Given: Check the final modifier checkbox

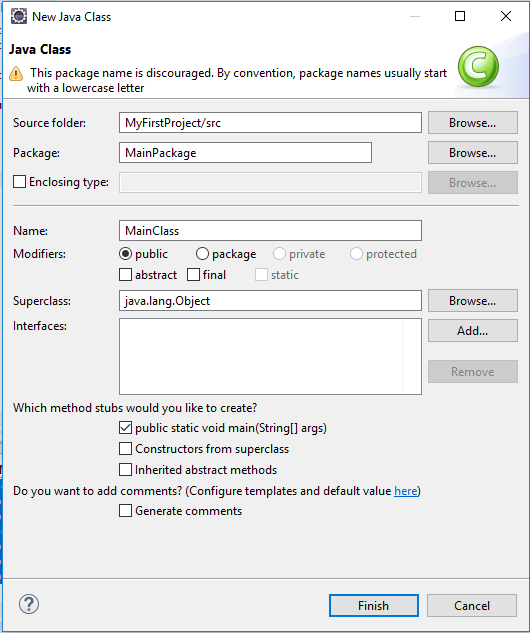Looking at the screenshot, I should coord(193,275).
